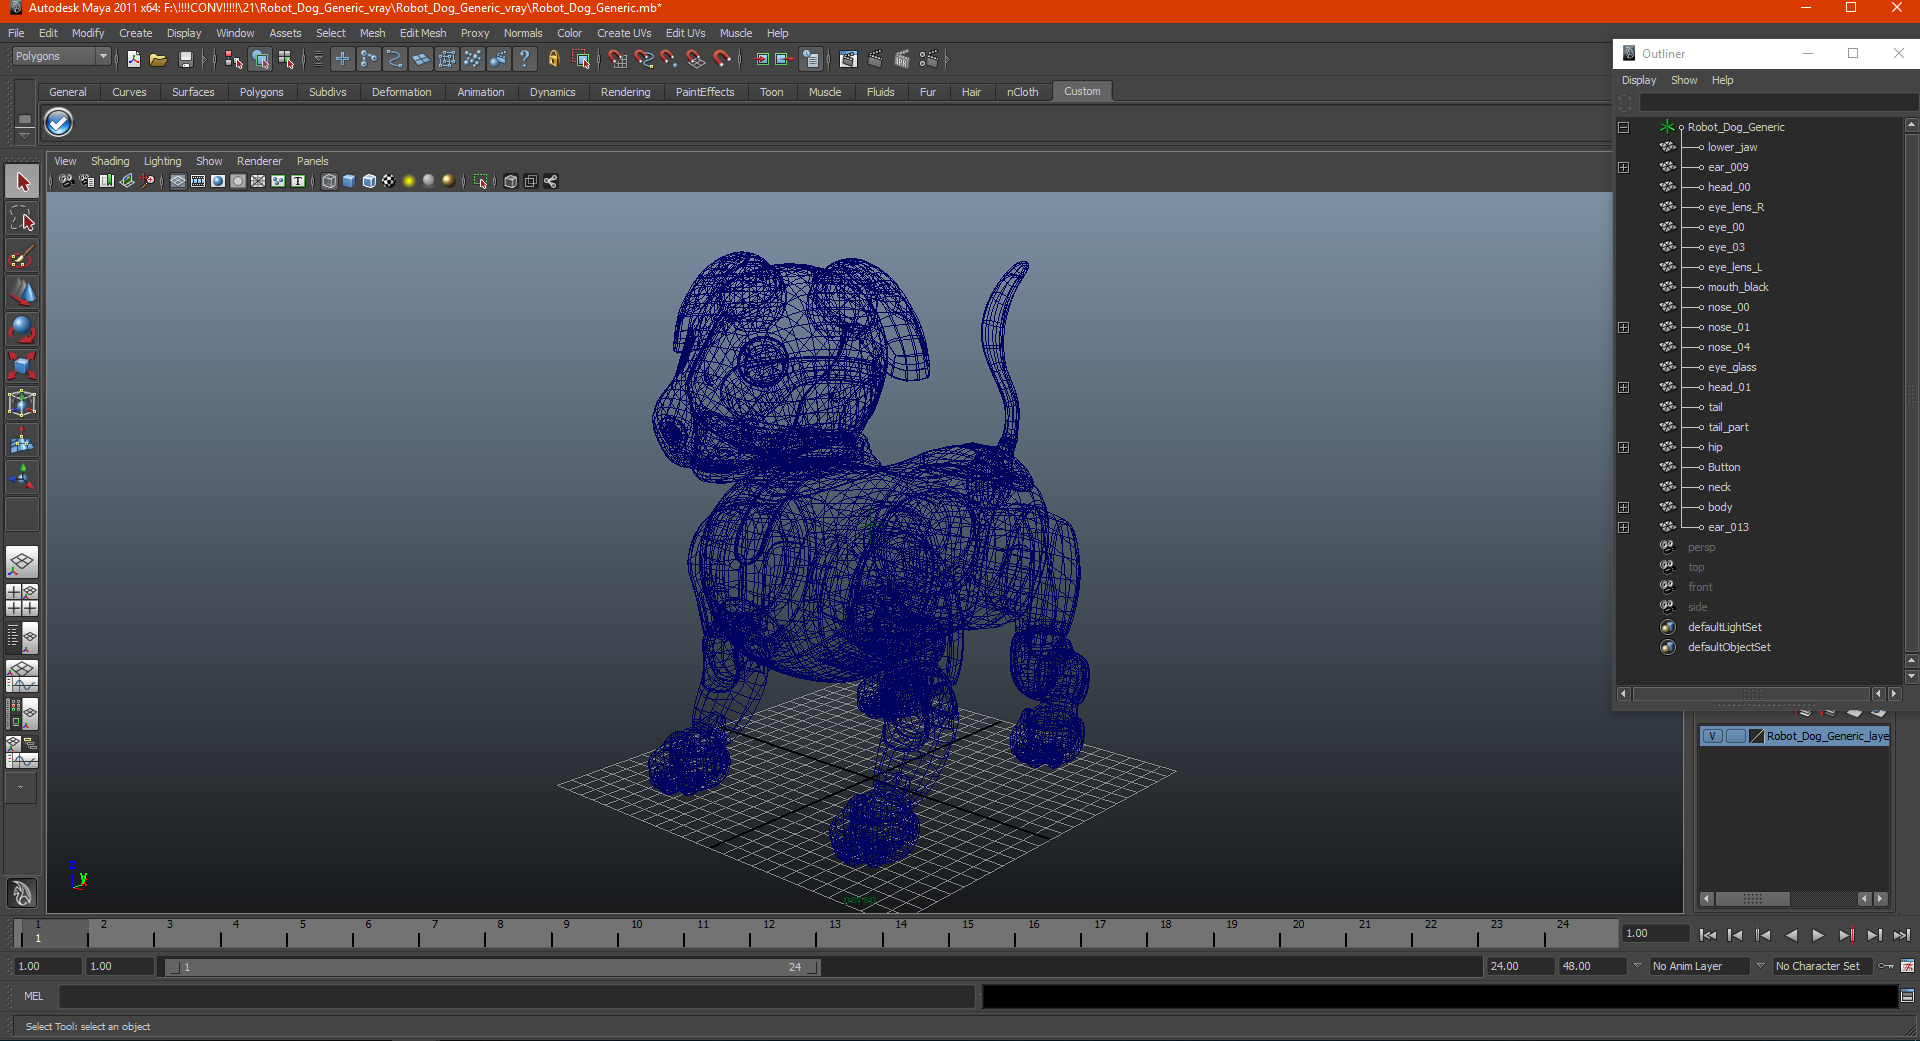This screenshot has height=1041, width=1920.
Task: Switch to Persp/Graph Editor layout
Action: point(22,675)
